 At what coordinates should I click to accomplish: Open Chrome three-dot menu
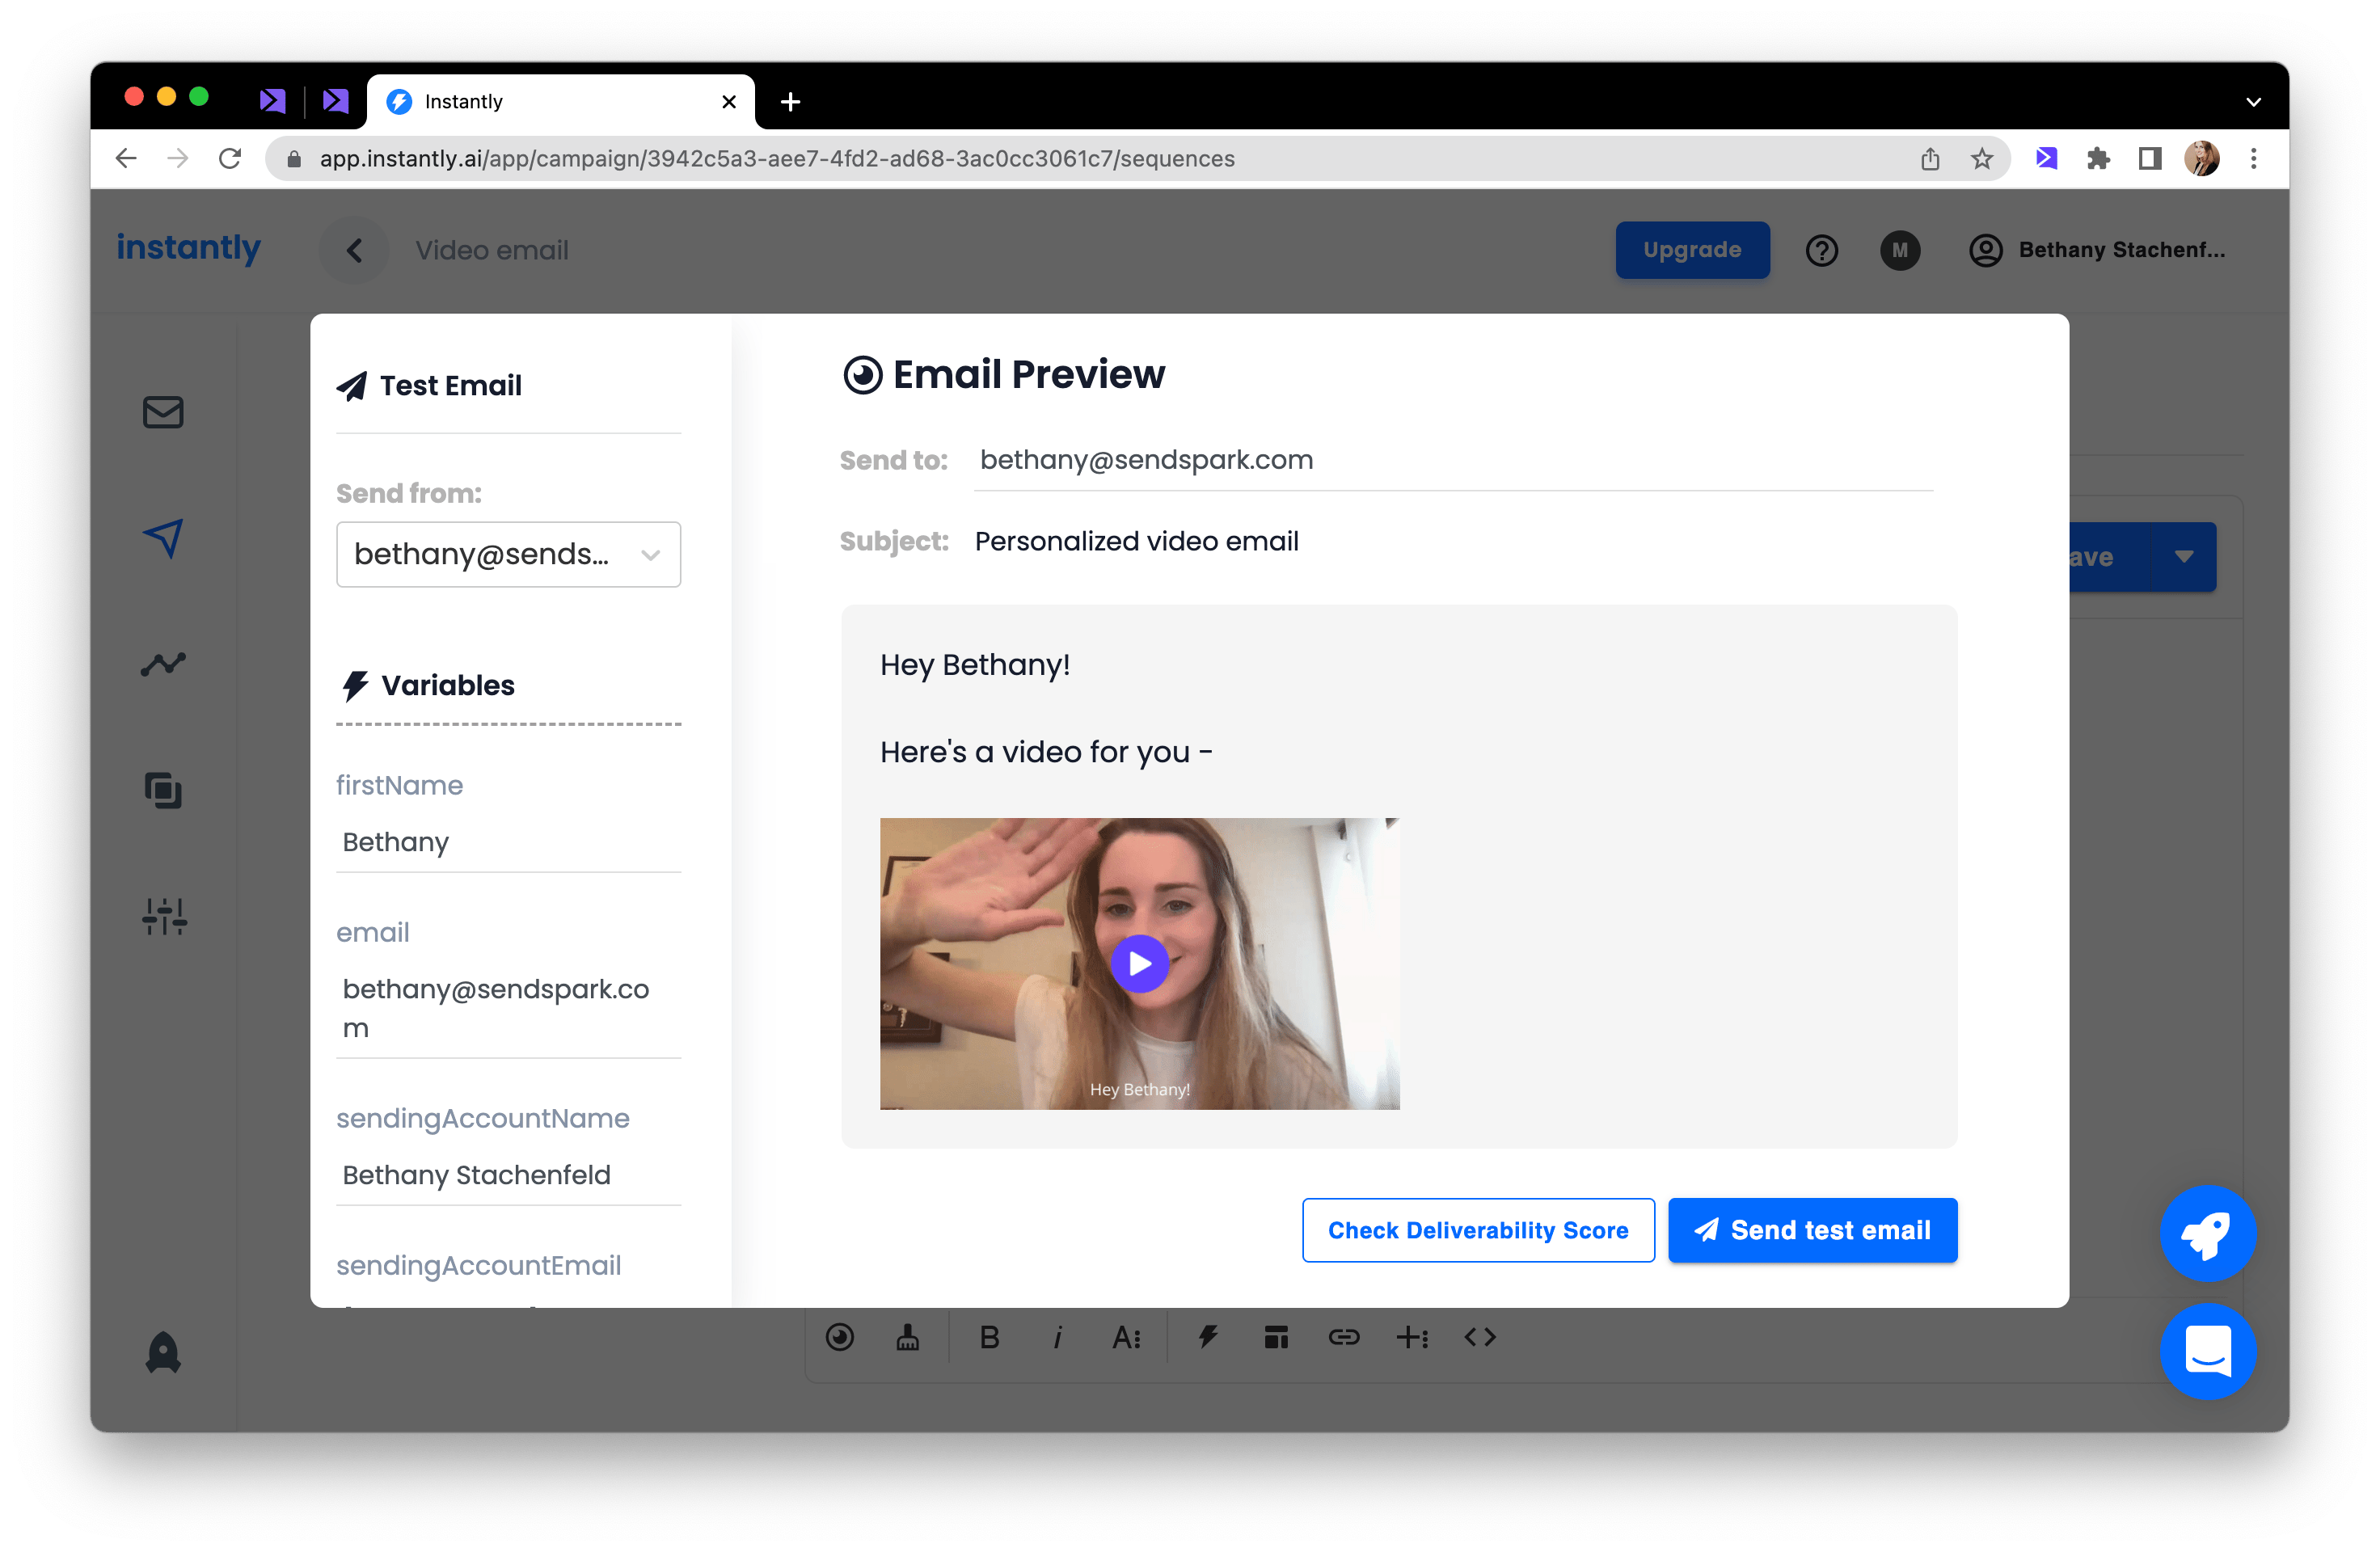[2254, 158]
